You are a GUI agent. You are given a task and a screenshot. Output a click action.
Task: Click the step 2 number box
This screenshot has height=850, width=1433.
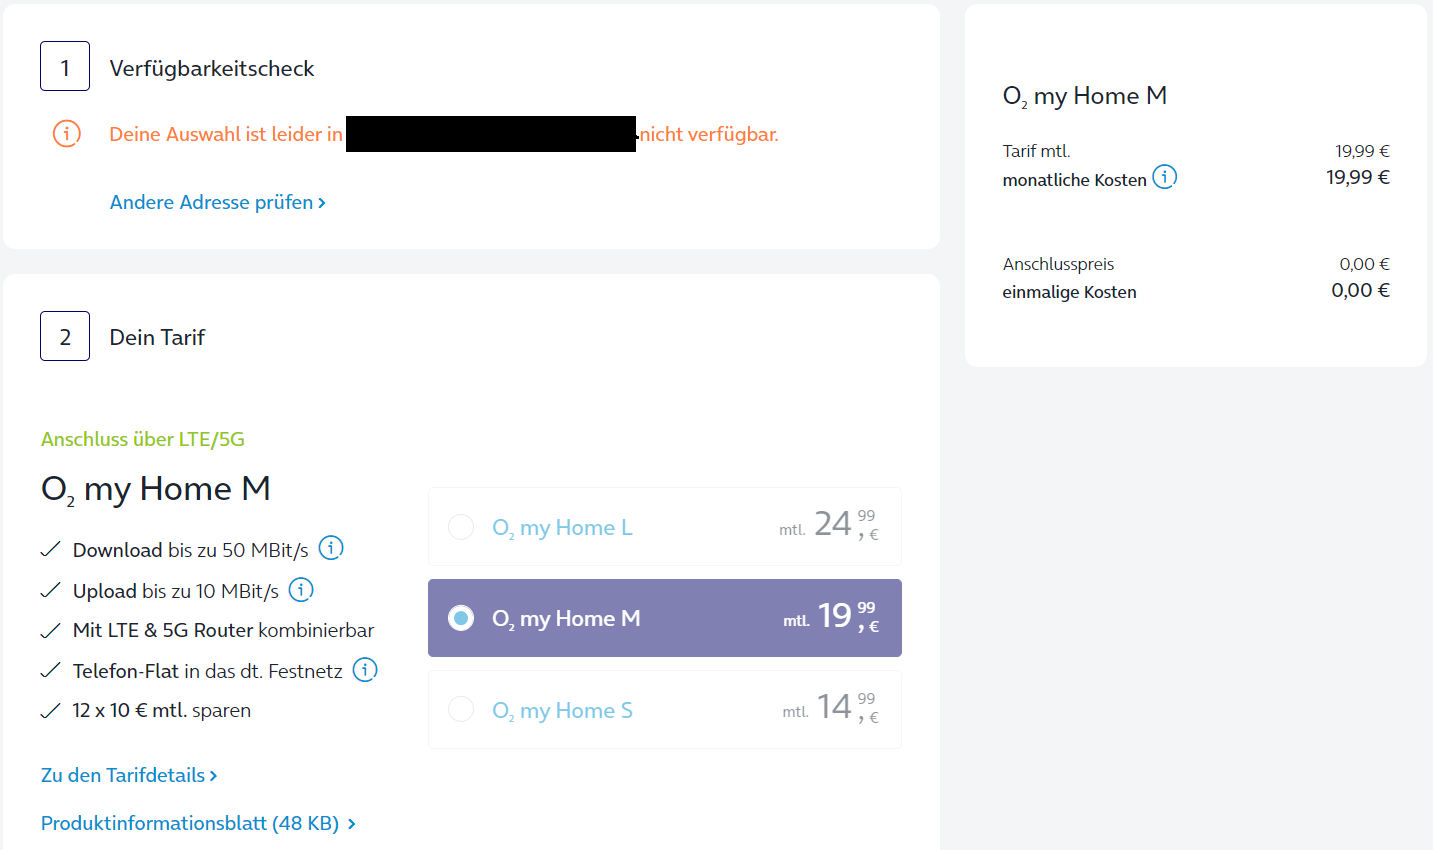coord(65,336)
